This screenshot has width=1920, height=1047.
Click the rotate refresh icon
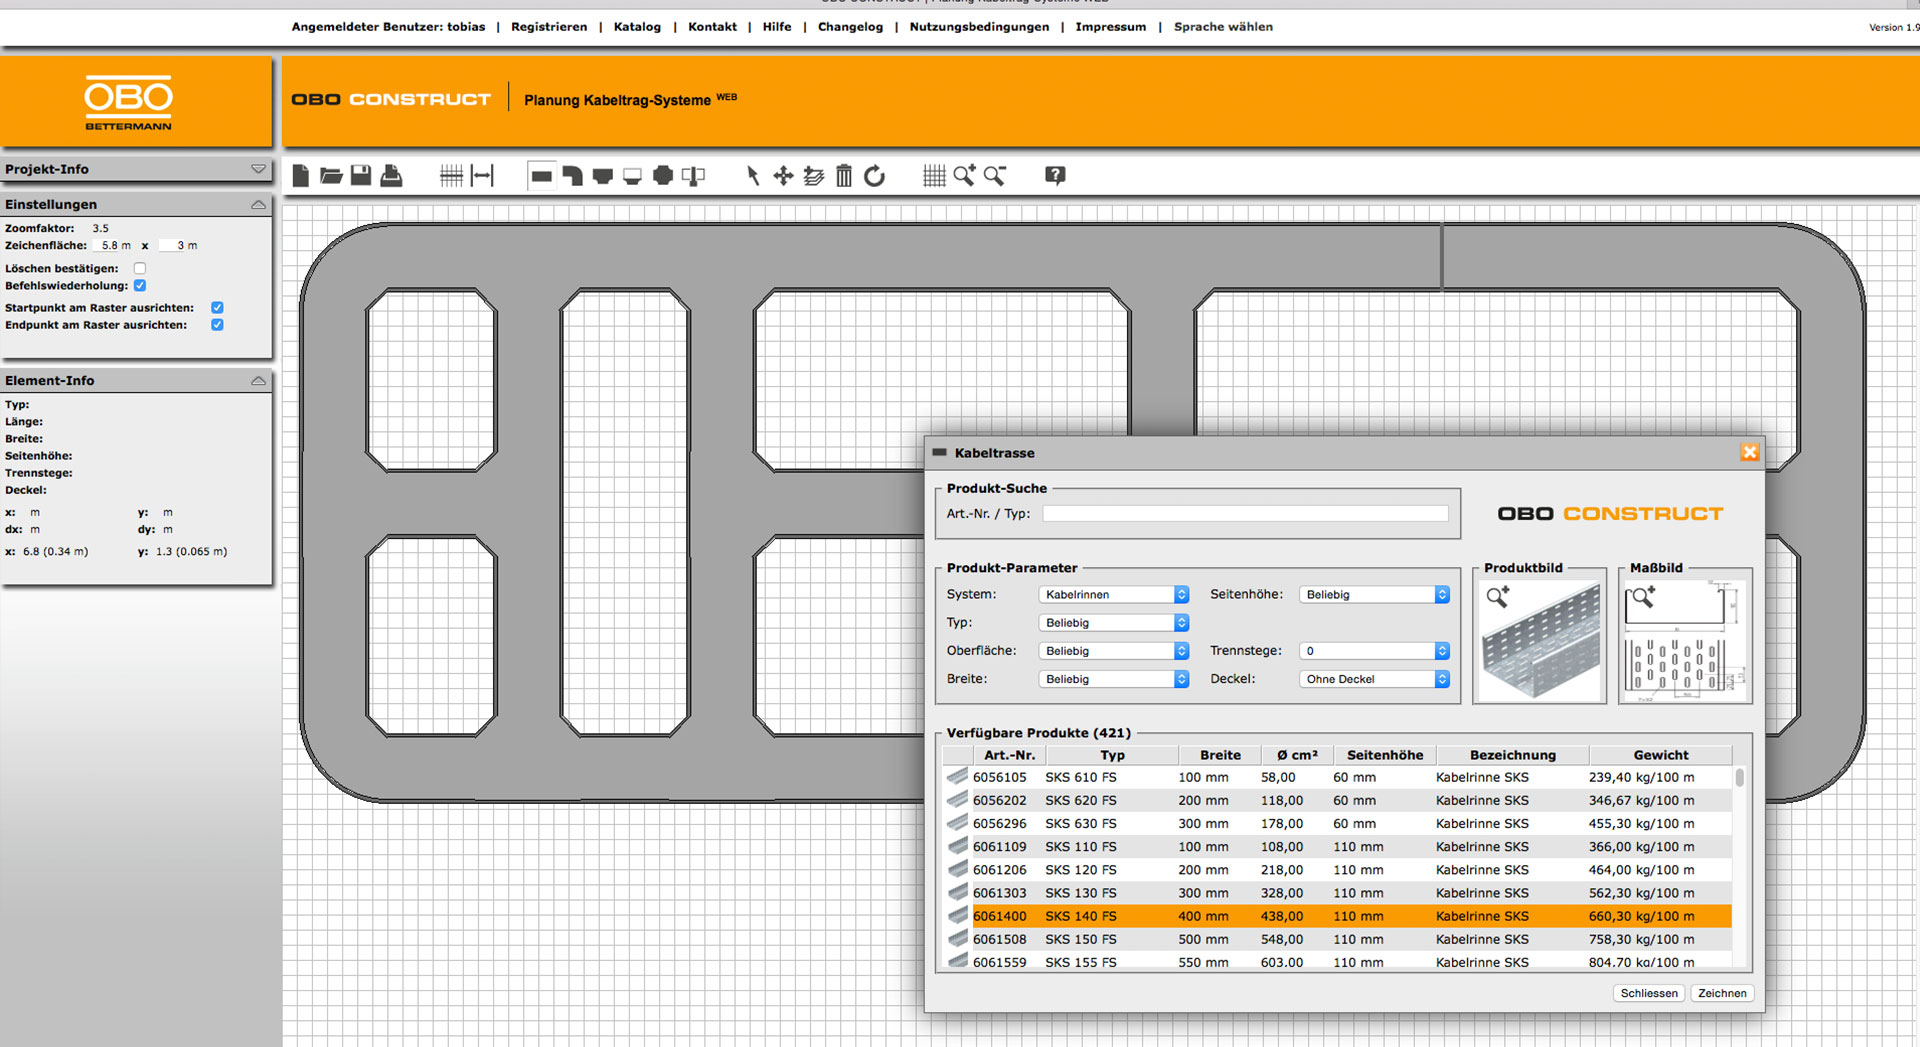point(874,176)
